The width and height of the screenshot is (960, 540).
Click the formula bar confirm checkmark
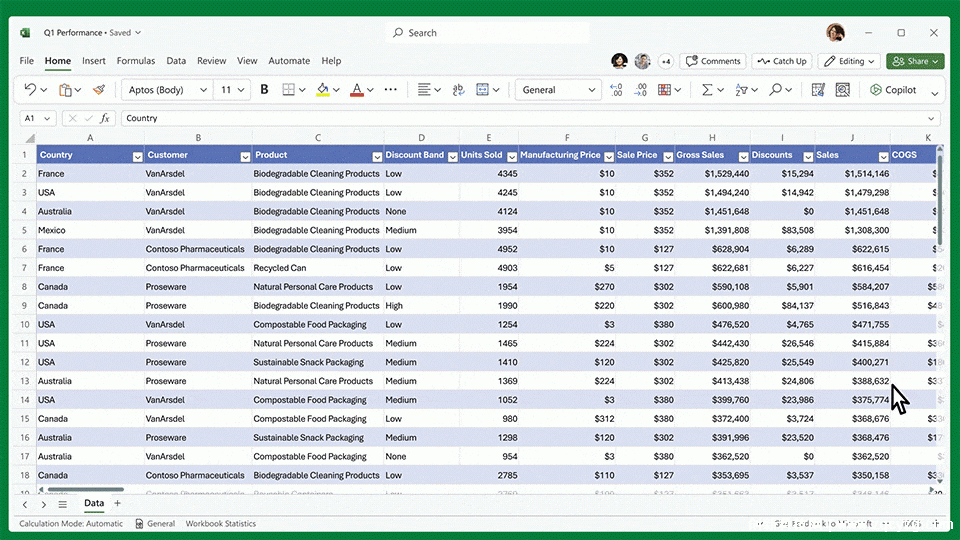tap(89, 118)
